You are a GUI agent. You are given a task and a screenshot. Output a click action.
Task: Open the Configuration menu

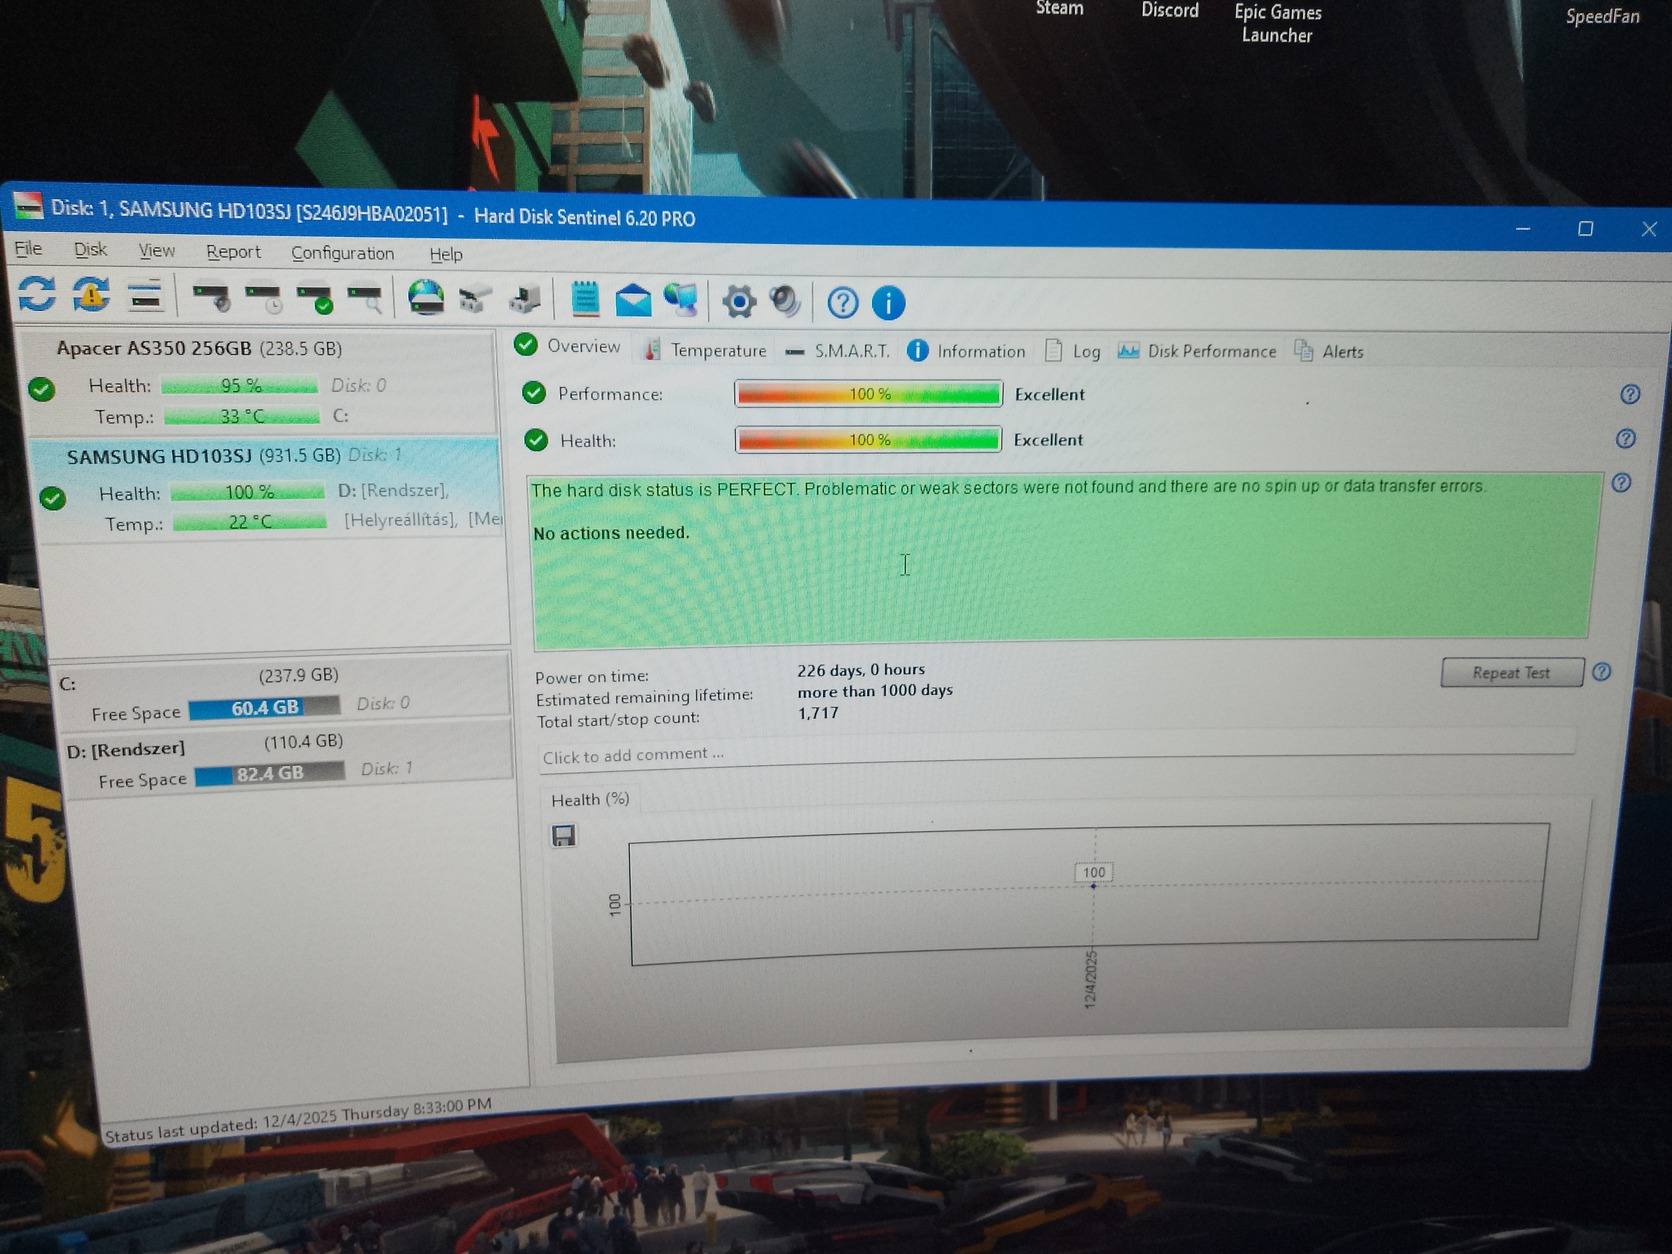coord(343,253)
